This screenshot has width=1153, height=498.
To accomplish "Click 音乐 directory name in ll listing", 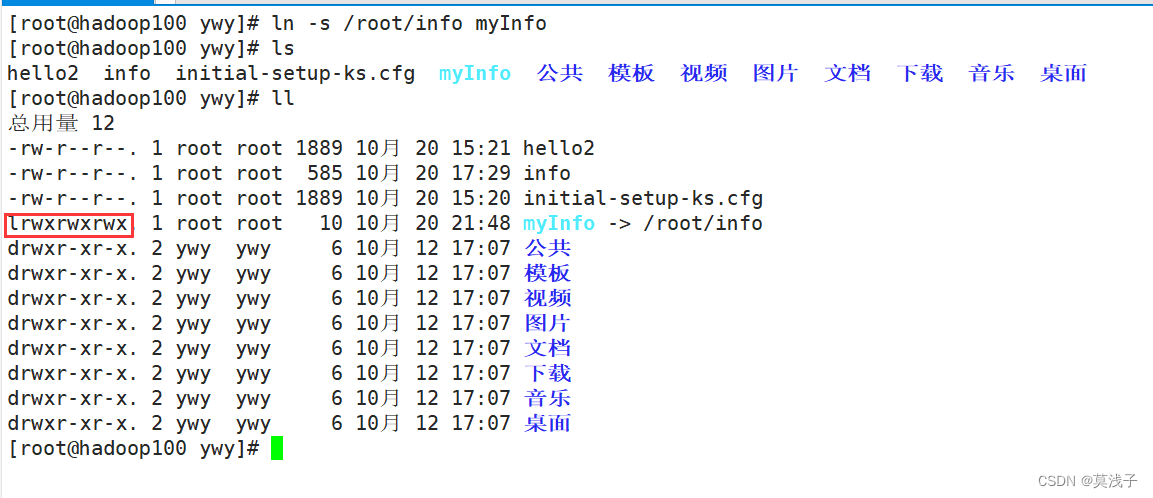I will (x=548, y=398).
